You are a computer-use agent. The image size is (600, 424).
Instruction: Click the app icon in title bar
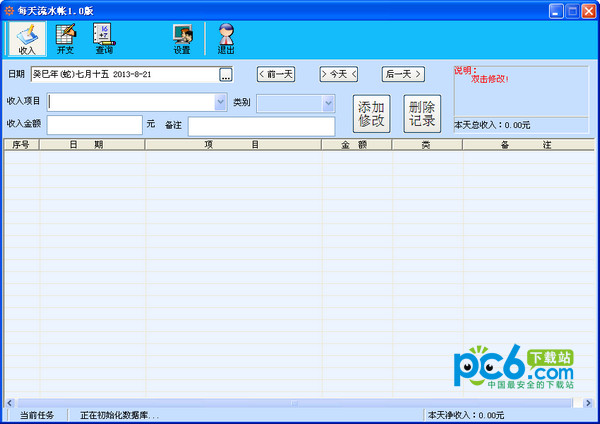(x=10, y=9)
